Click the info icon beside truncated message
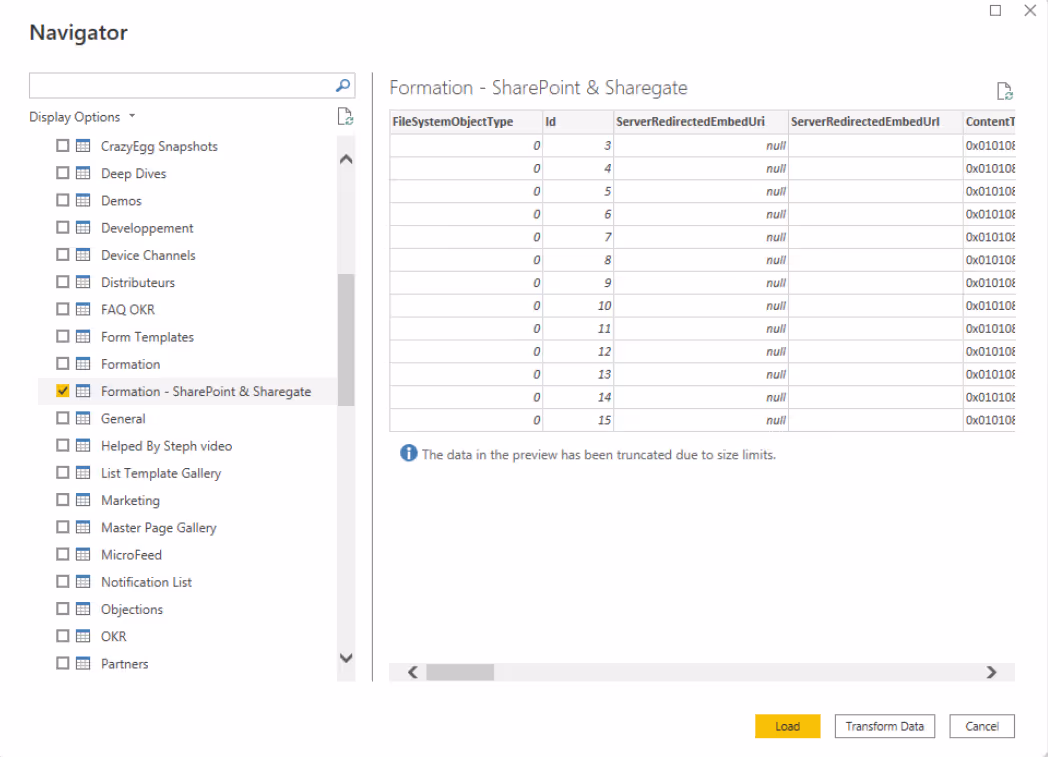The width and height of the screenshot is (1048, 757). click(x=408, y=454)
